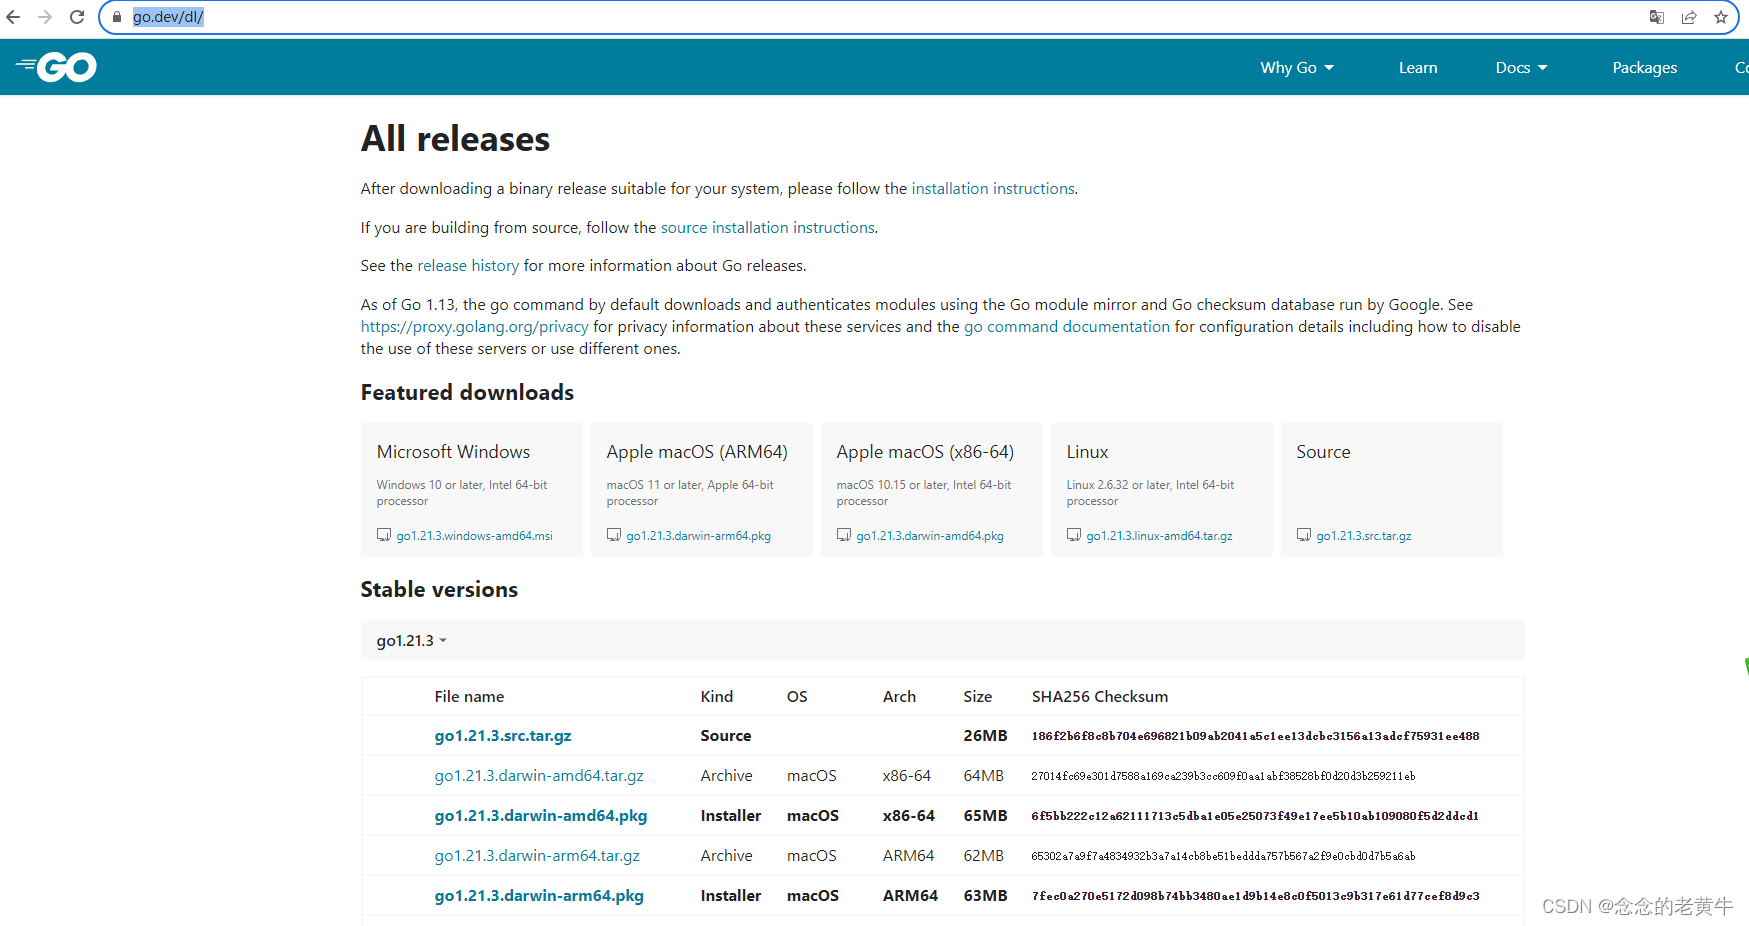
Task: Click the Size column header
Action: (978, 697)
